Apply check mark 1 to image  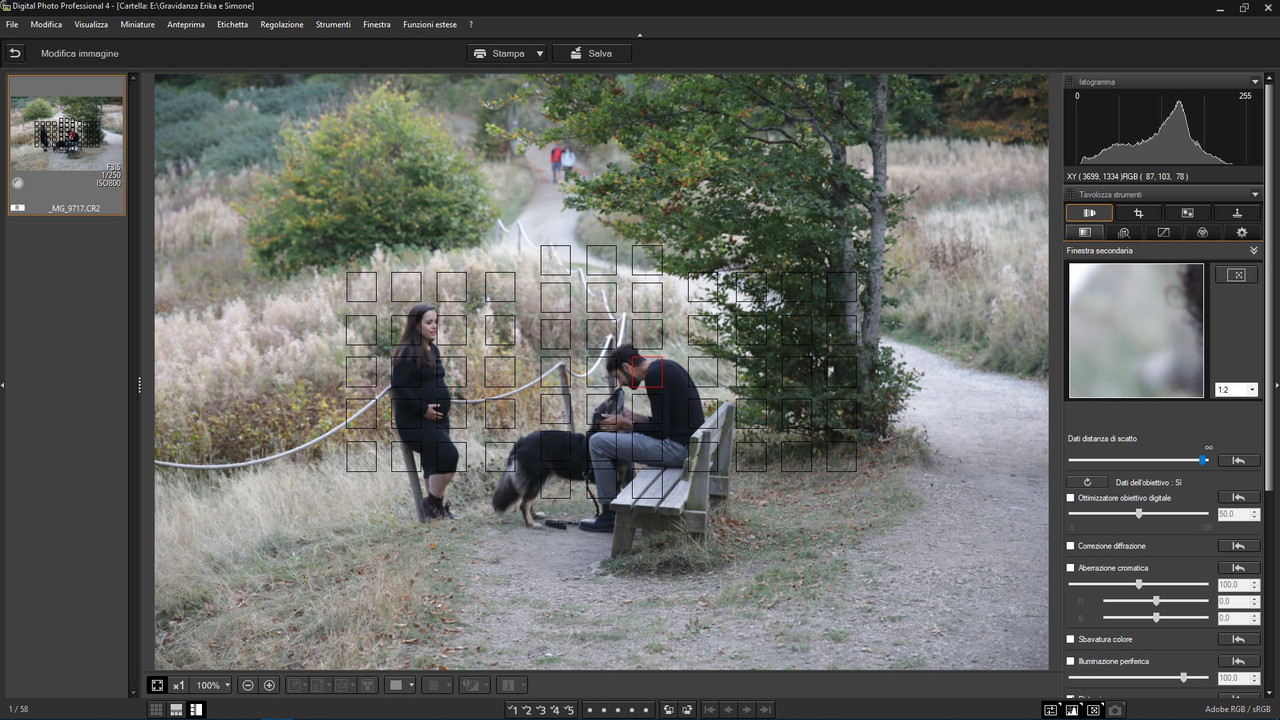(513, 710)
